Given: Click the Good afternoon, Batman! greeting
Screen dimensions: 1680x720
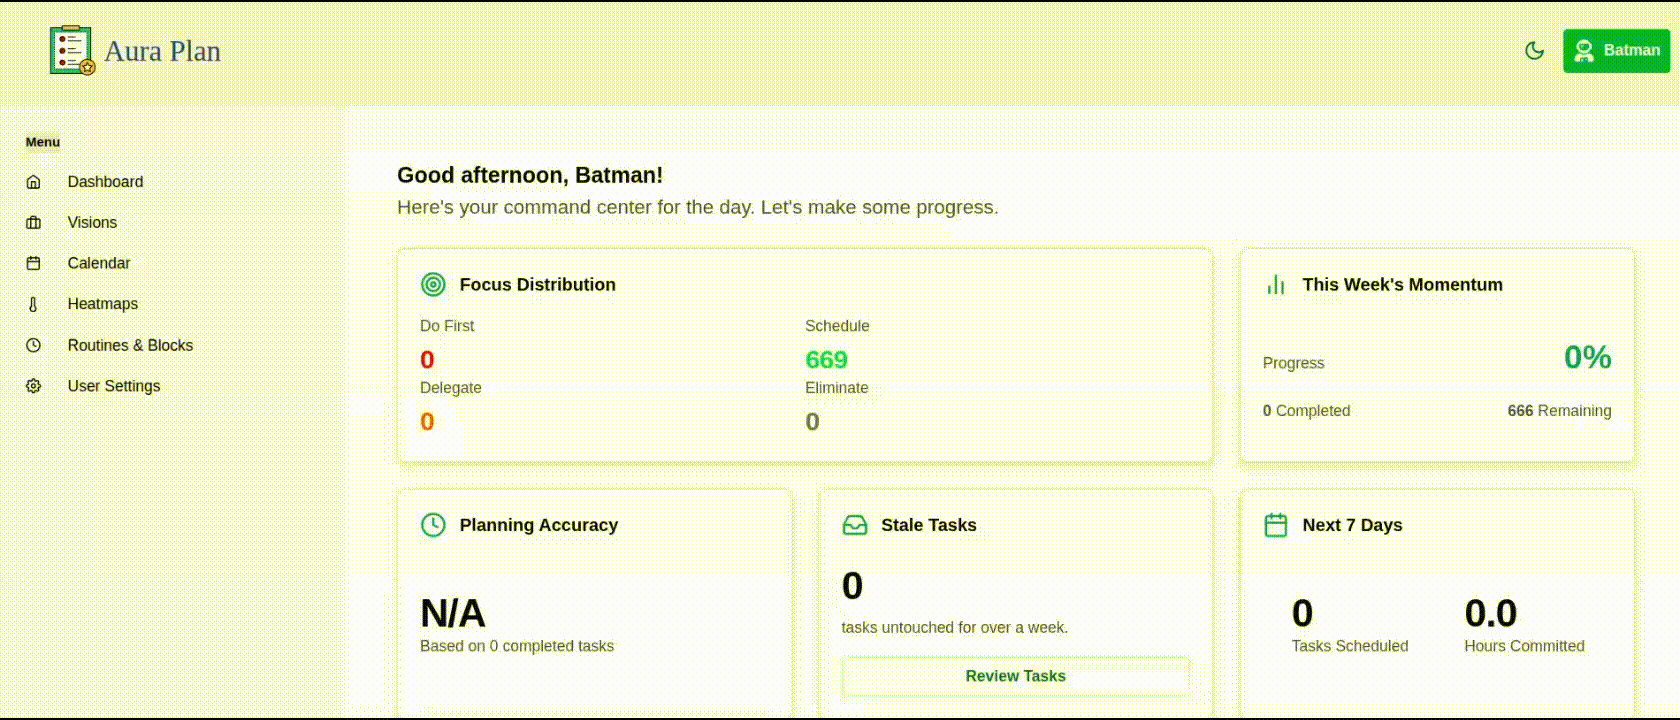Looking at the screenshot, I should (530, 175).
